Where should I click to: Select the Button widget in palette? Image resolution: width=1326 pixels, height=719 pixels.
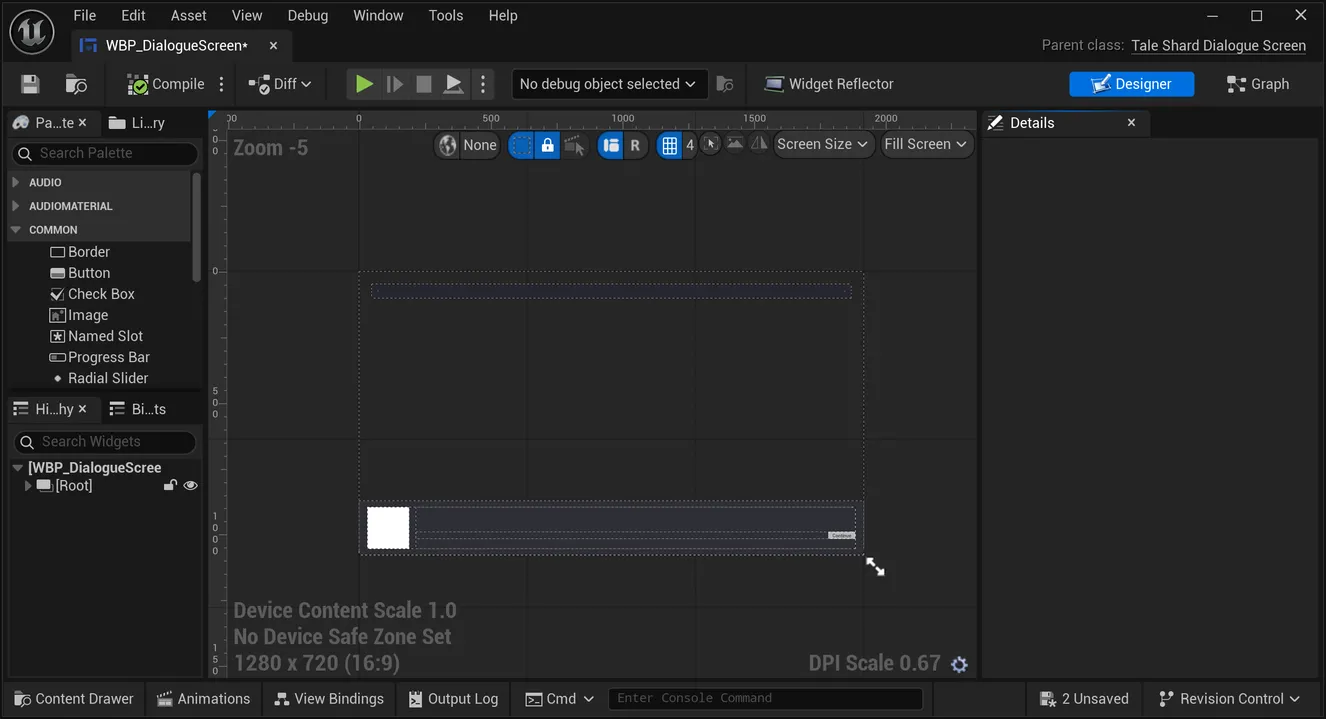(80, 273)
